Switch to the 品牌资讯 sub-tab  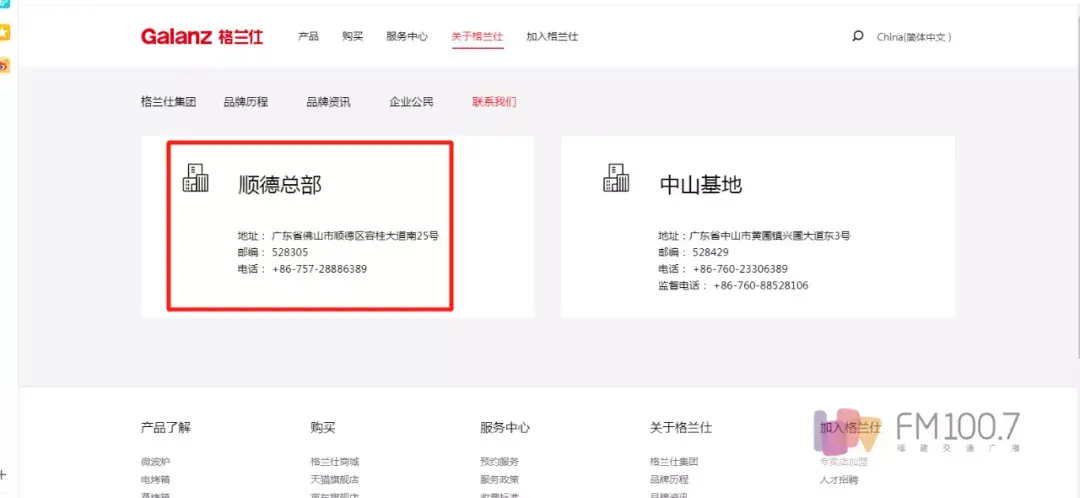[x=329, y=102]
